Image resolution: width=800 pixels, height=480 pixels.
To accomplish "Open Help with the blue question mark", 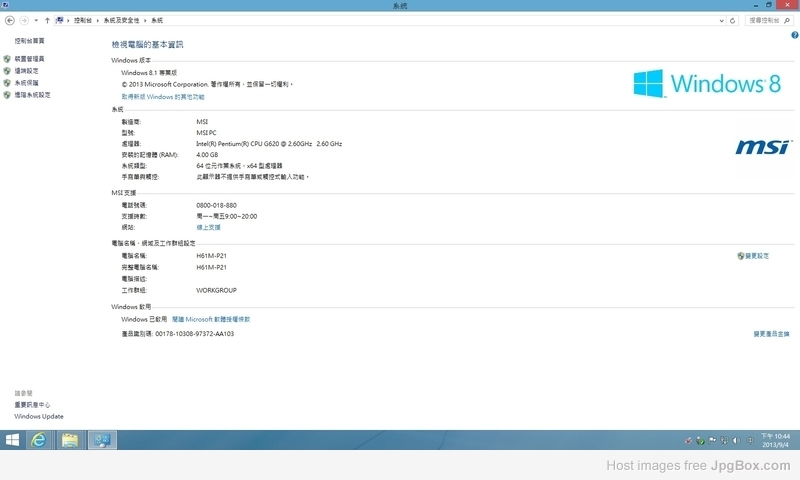I will (793, 34).
